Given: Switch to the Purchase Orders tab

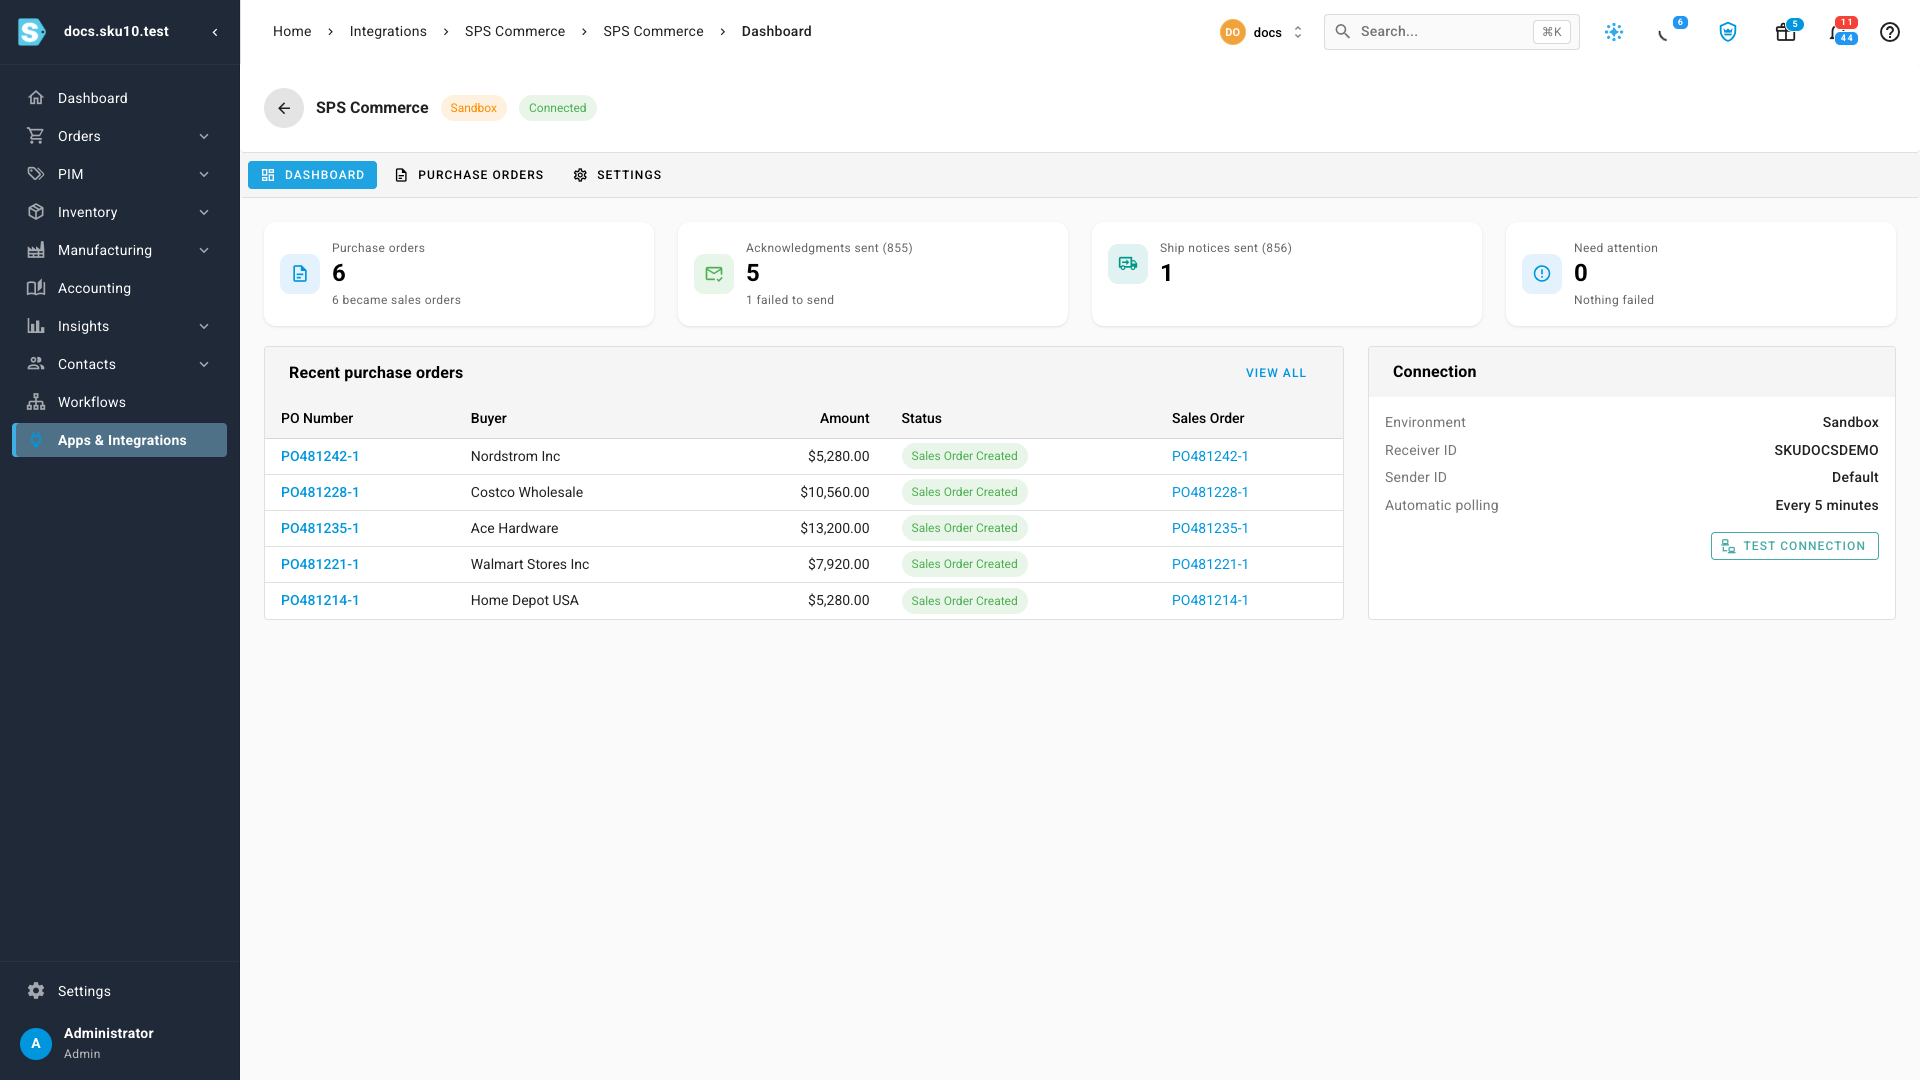Looking at the screenshot, I should 469,175.
